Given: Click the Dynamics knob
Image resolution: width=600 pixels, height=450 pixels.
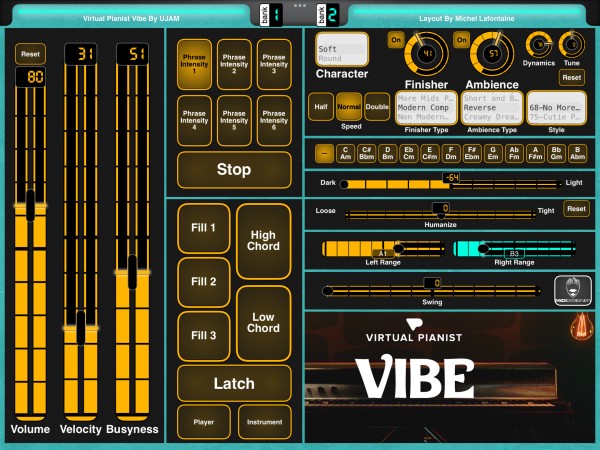Looking at the screenshot, I should click(x=539, y=45).
